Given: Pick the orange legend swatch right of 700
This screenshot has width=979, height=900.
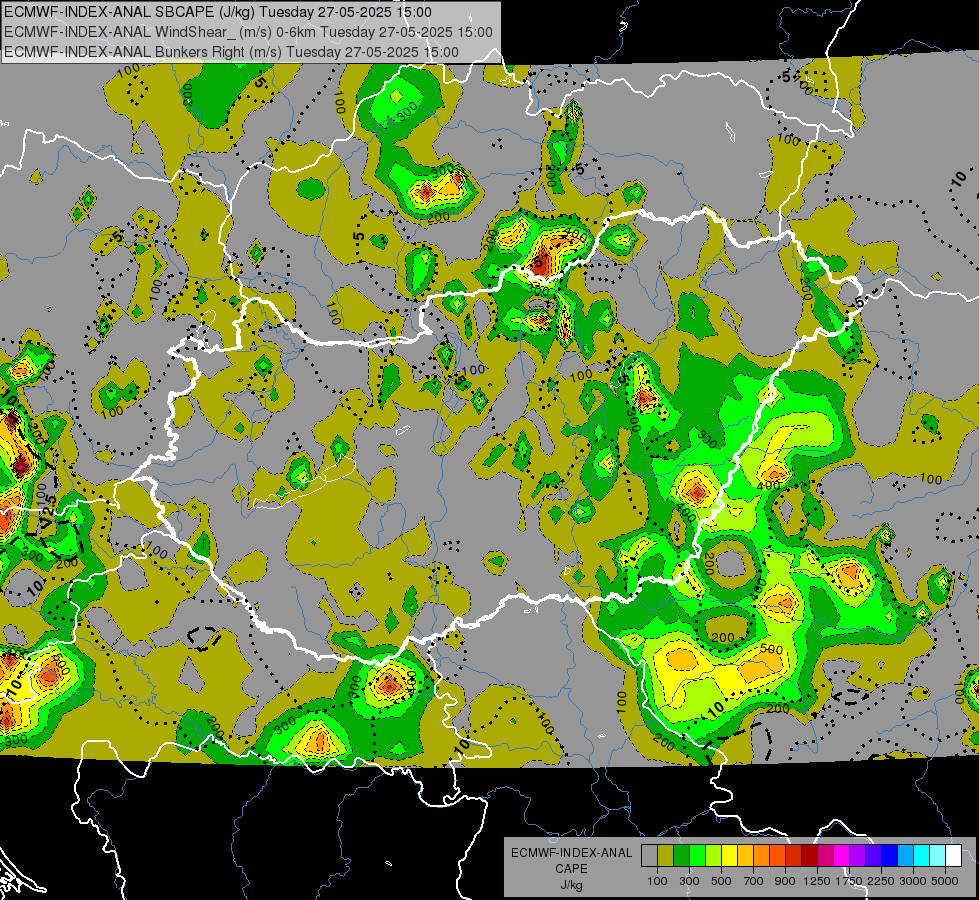Looking at the screenshot, I should [762, 856].
